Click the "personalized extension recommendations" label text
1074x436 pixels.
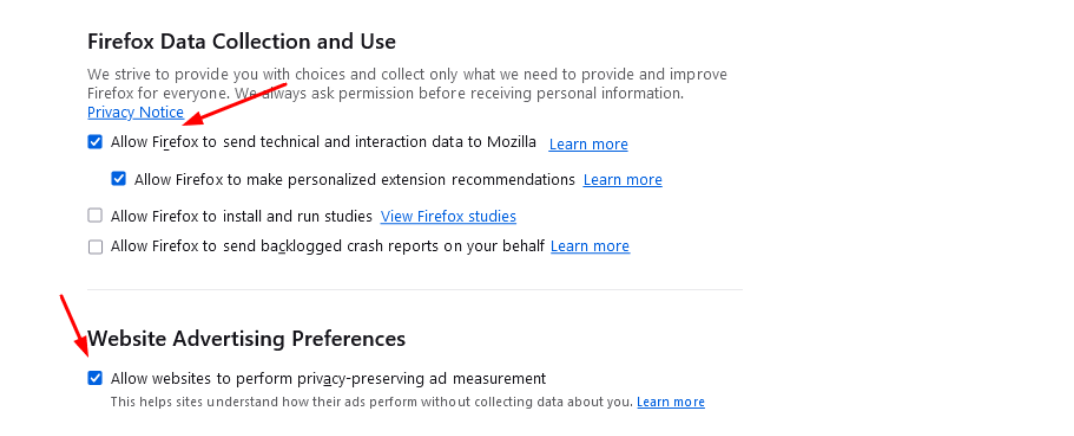coord(354,180)
